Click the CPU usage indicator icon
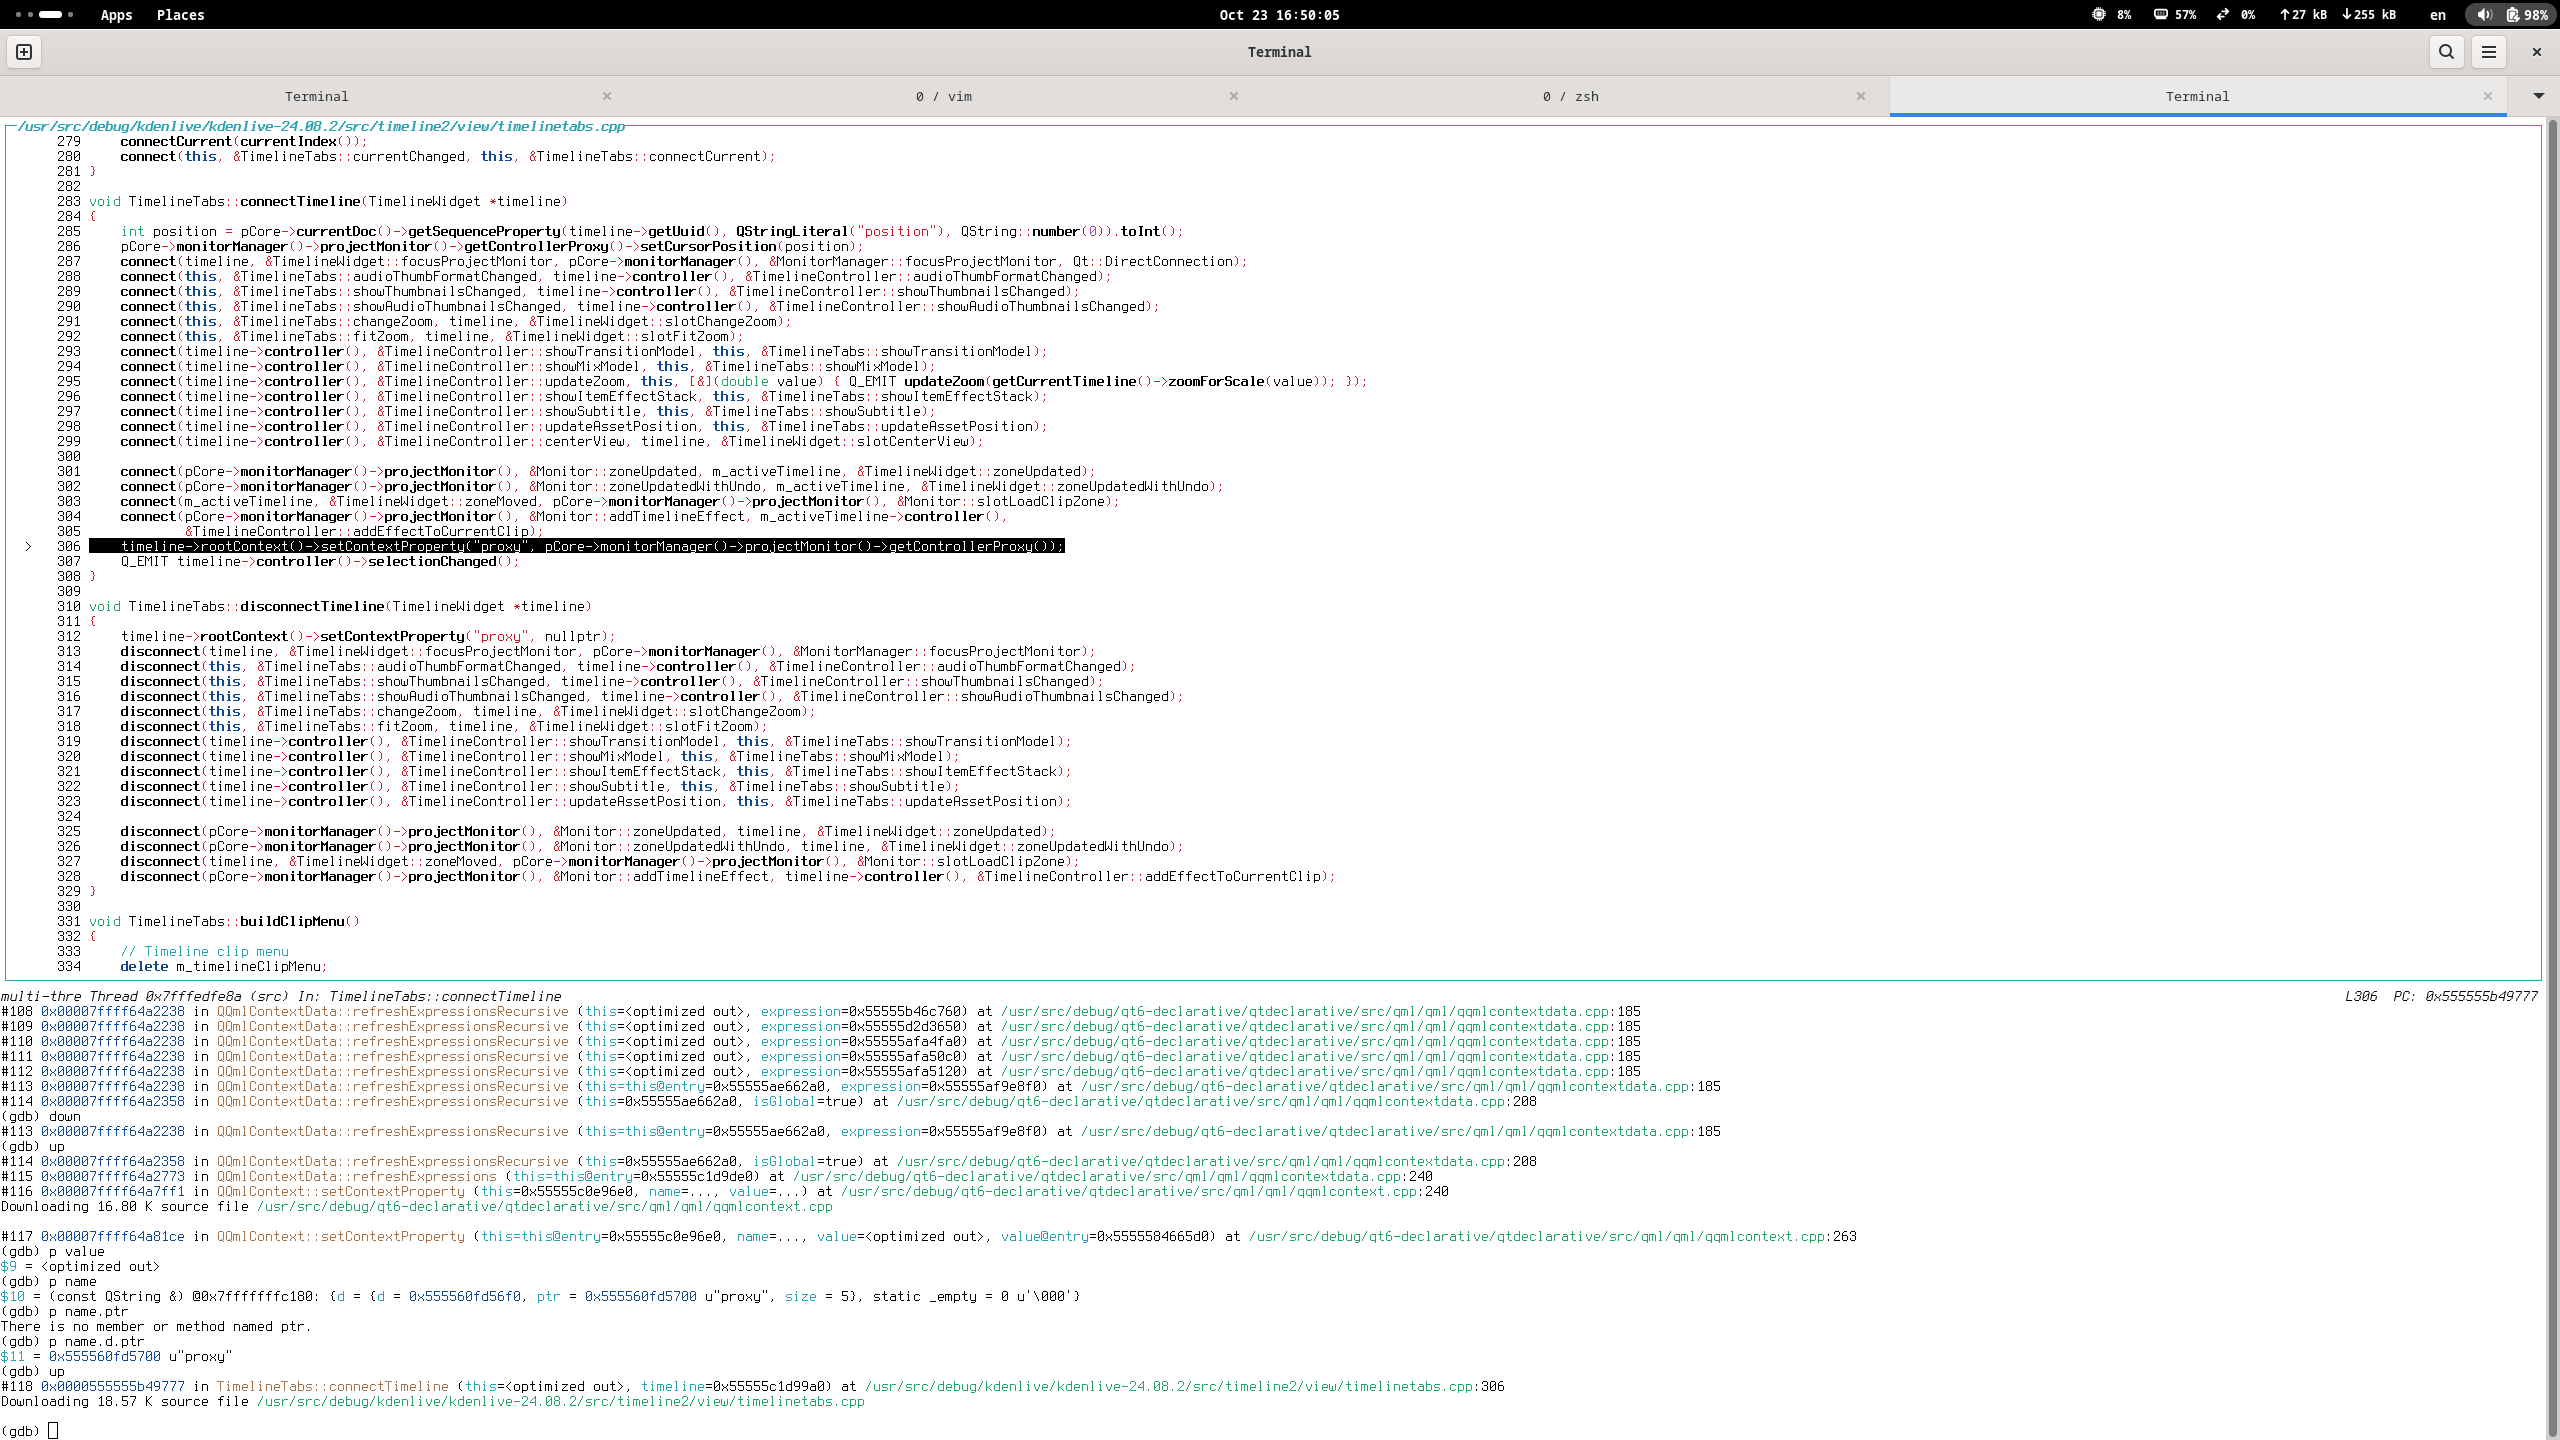The width and height of the screenshot is (2560, 1440). (2098, 15)
